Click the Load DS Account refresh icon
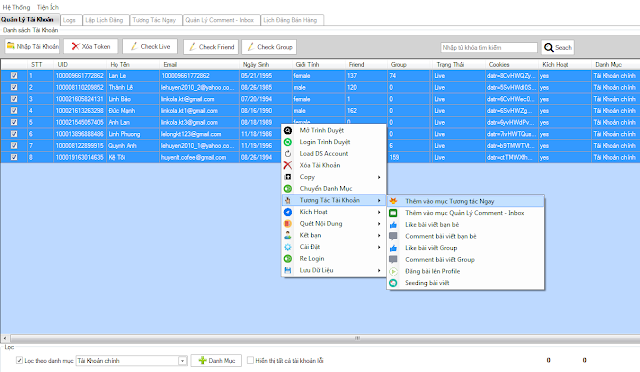The image size is (640, 372). tap(288, 154)
